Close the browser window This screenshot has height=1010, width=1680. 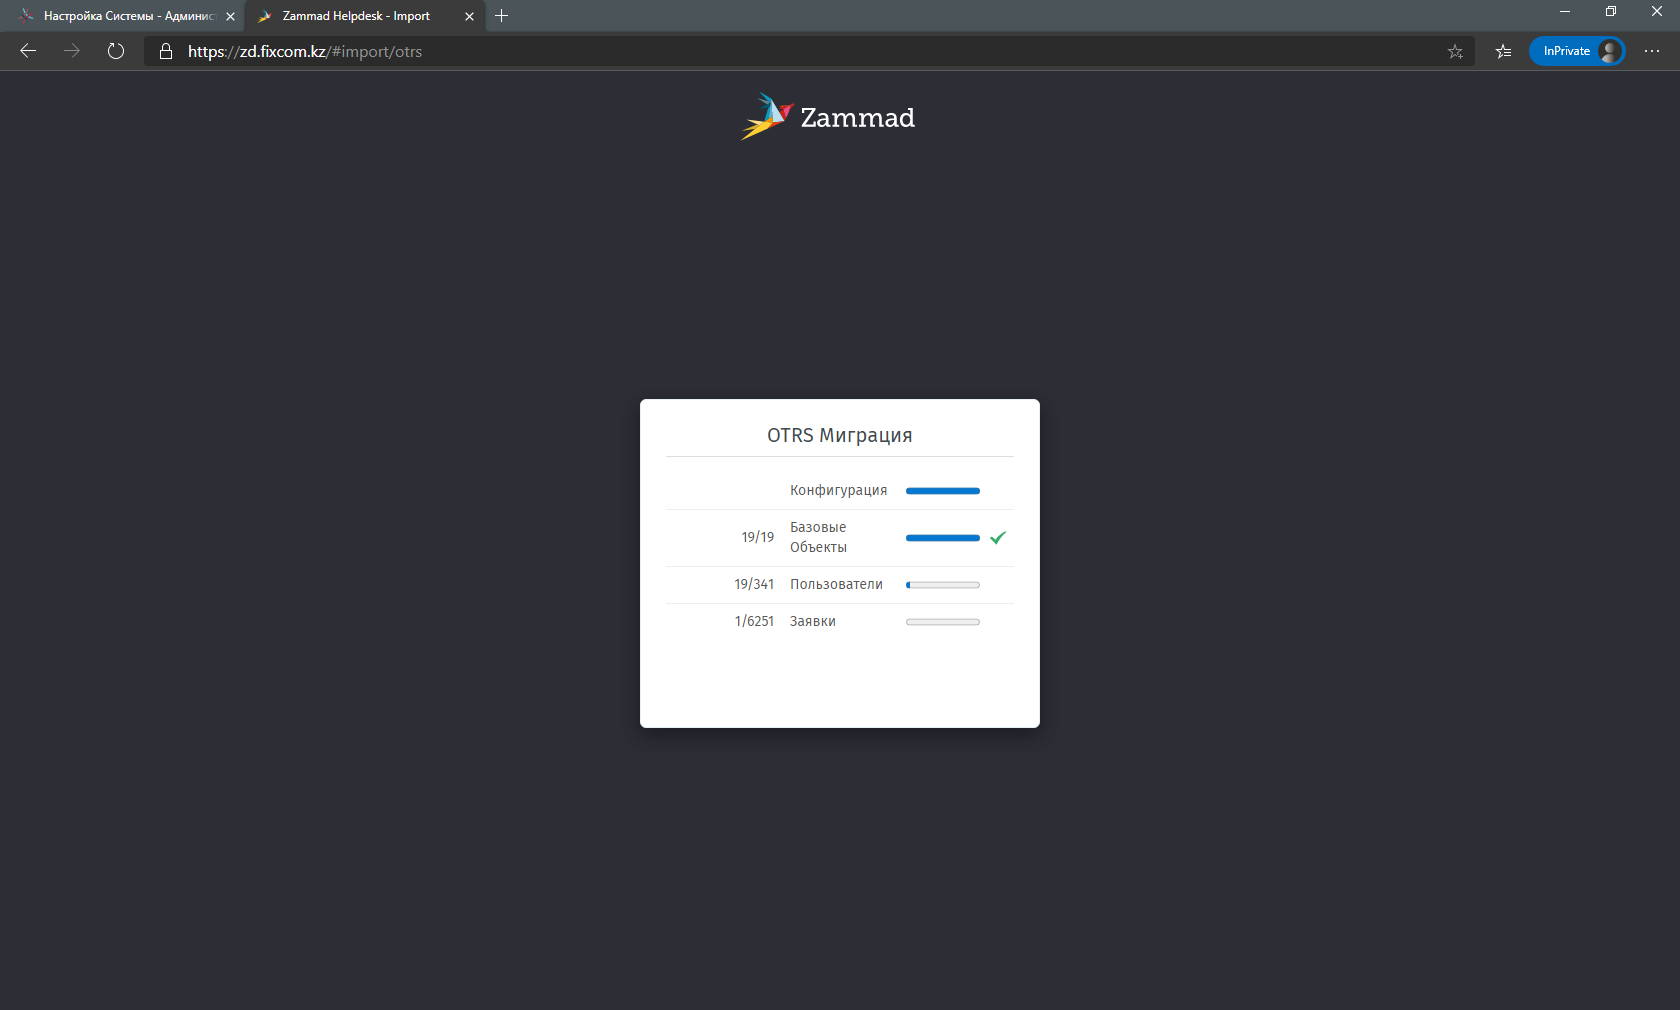[1657, 11]
